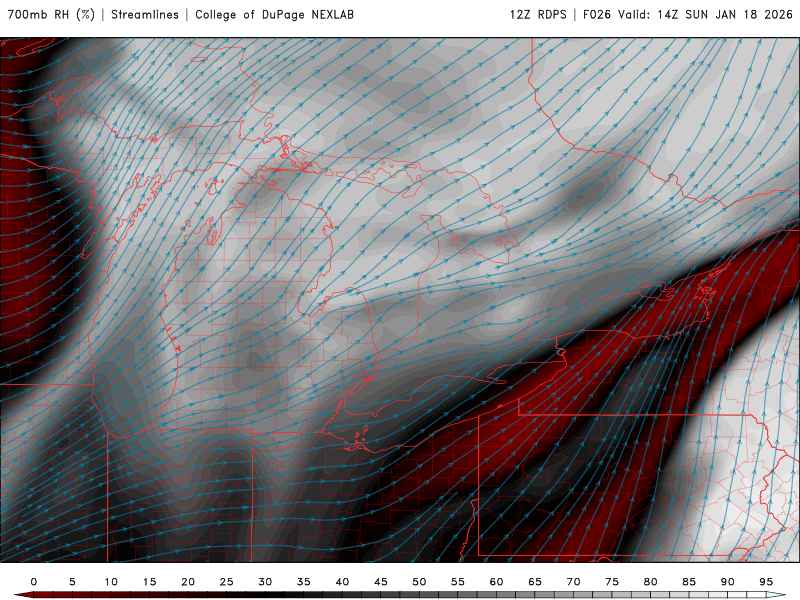Click legend value "75" on color scale
This screenshot has width=800, height=600.
(x=612, y=582)
